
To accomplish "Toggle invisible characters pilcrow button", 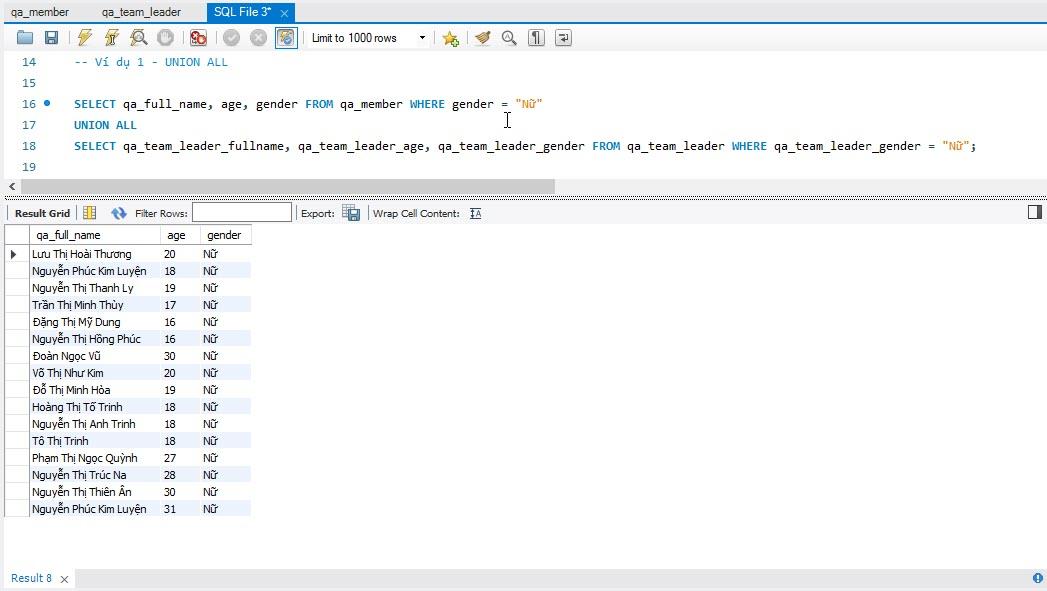I will click(x=536, y=38).
